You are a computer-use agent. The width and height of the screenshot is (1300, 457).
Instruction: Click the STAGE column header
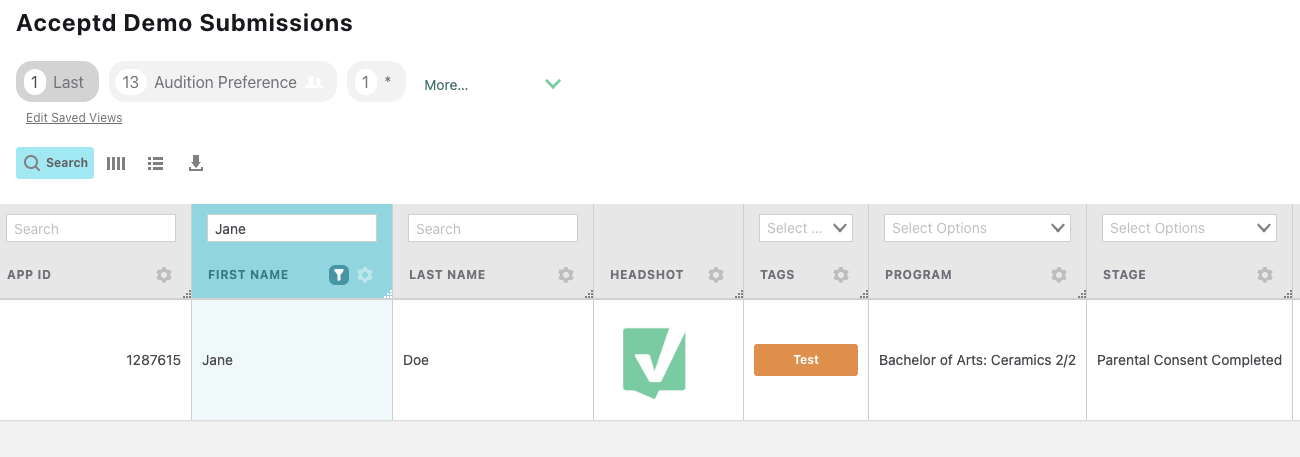tap(1124, 275)
